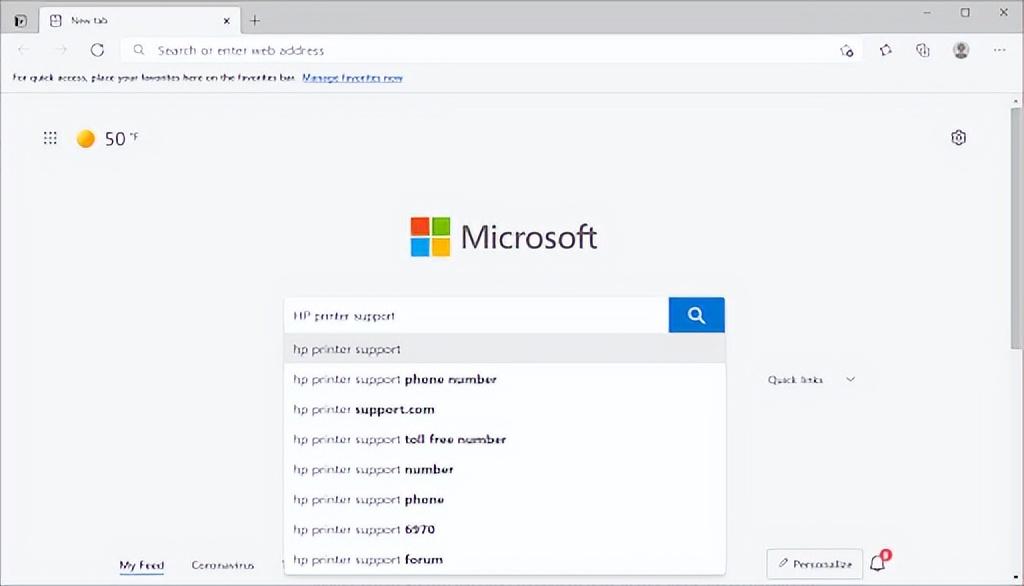
Task: Choose suggestion hp printer support 6970
Action: (504, 529)
